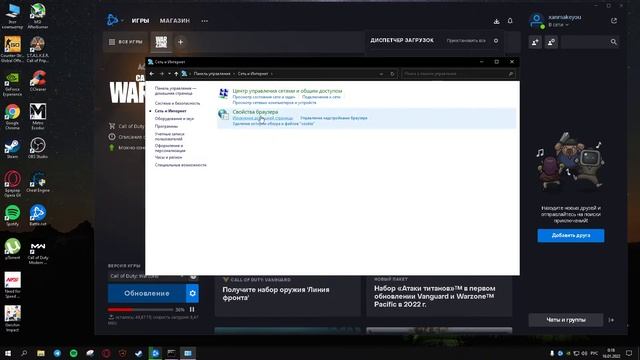Click the red update progress bar
Screen dimensions: 640x360
pyautogui.click(x=140, y=310)
